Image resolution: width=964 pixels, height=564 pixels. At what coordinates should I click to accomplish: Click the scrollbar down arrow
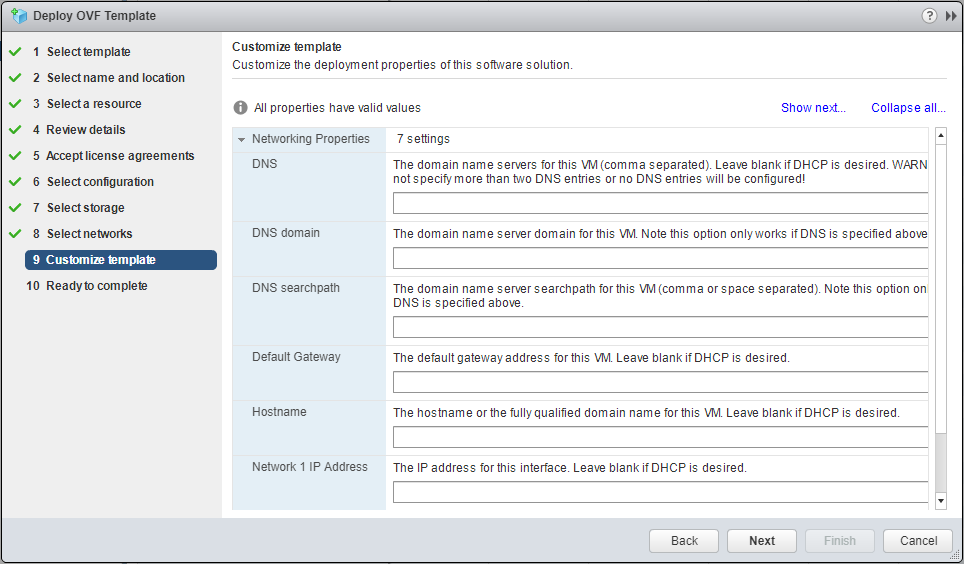(x=940, y=499)
